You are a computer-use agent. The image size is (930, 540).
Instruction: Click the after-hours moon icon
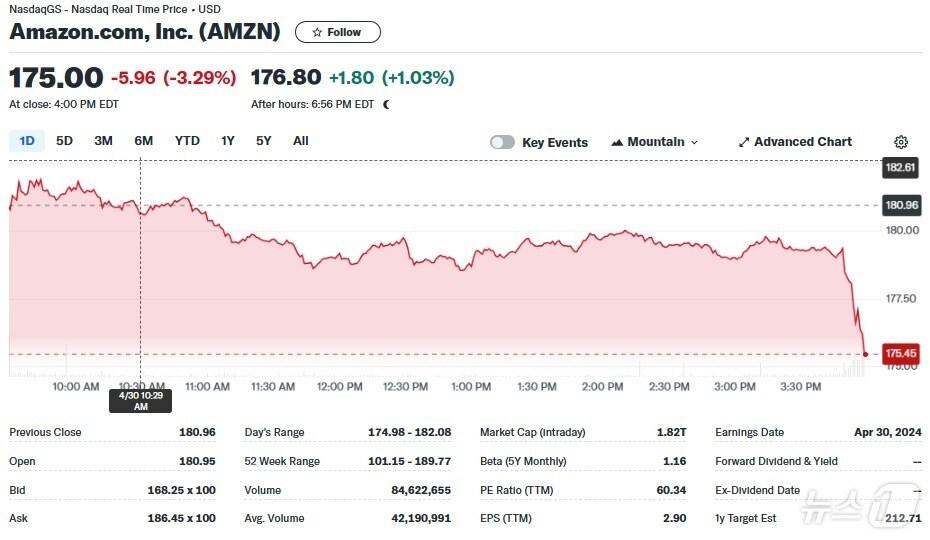[x=387, y=104]
